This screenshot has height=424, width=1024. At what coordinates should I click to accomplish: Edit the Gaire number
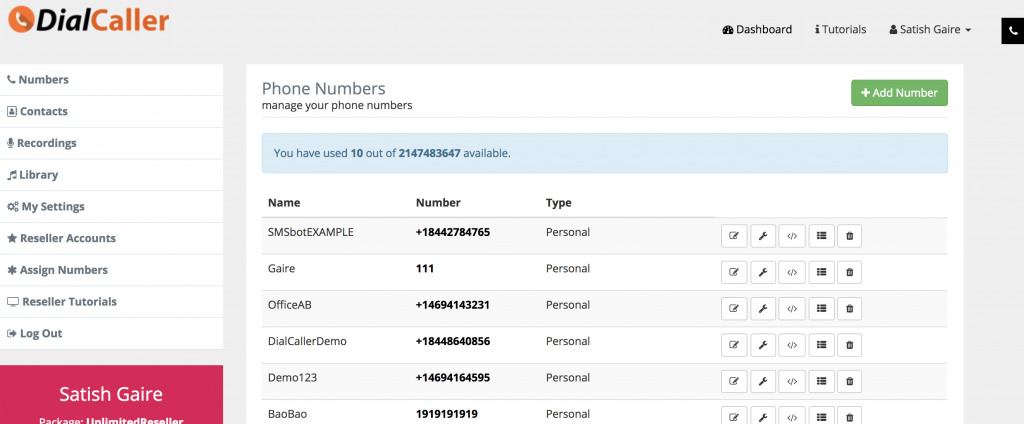[734, 272]
